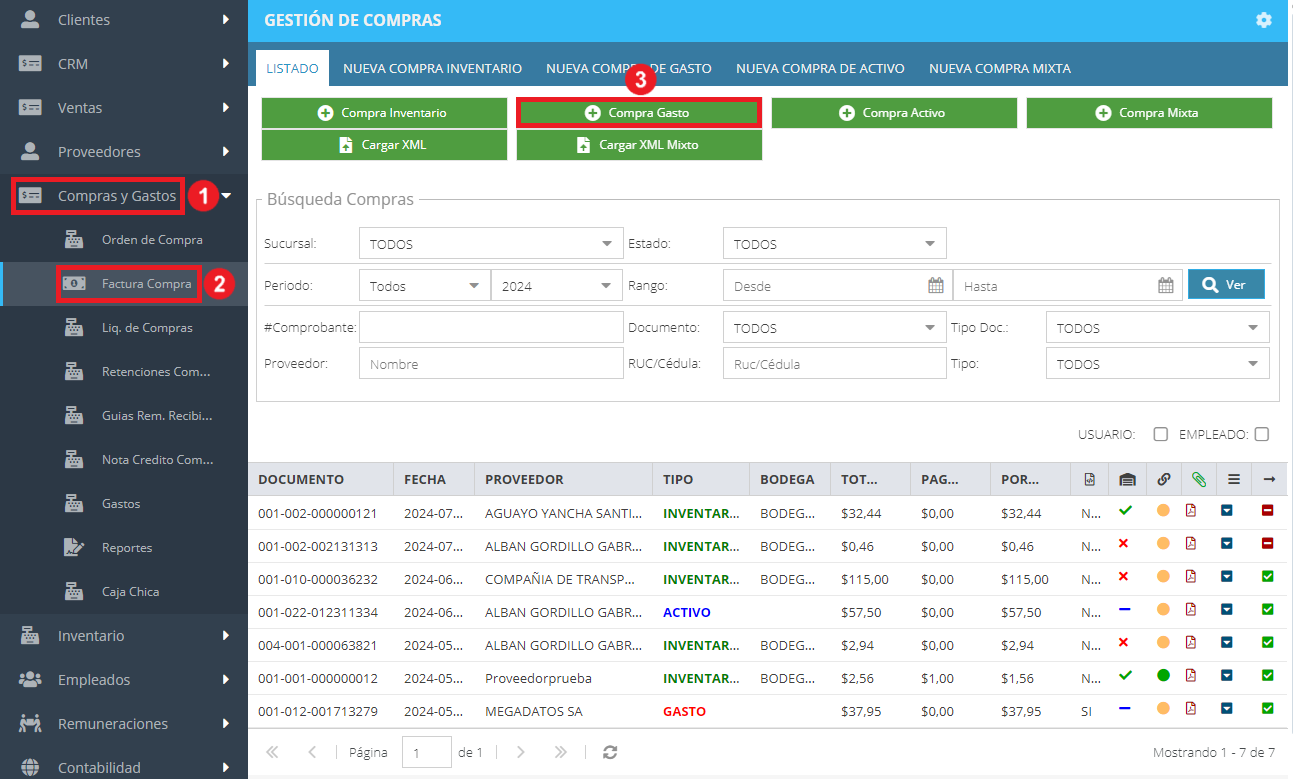Open the calendar icon in Desde field
1293x779 pixels.
click(x=936, y=285)
